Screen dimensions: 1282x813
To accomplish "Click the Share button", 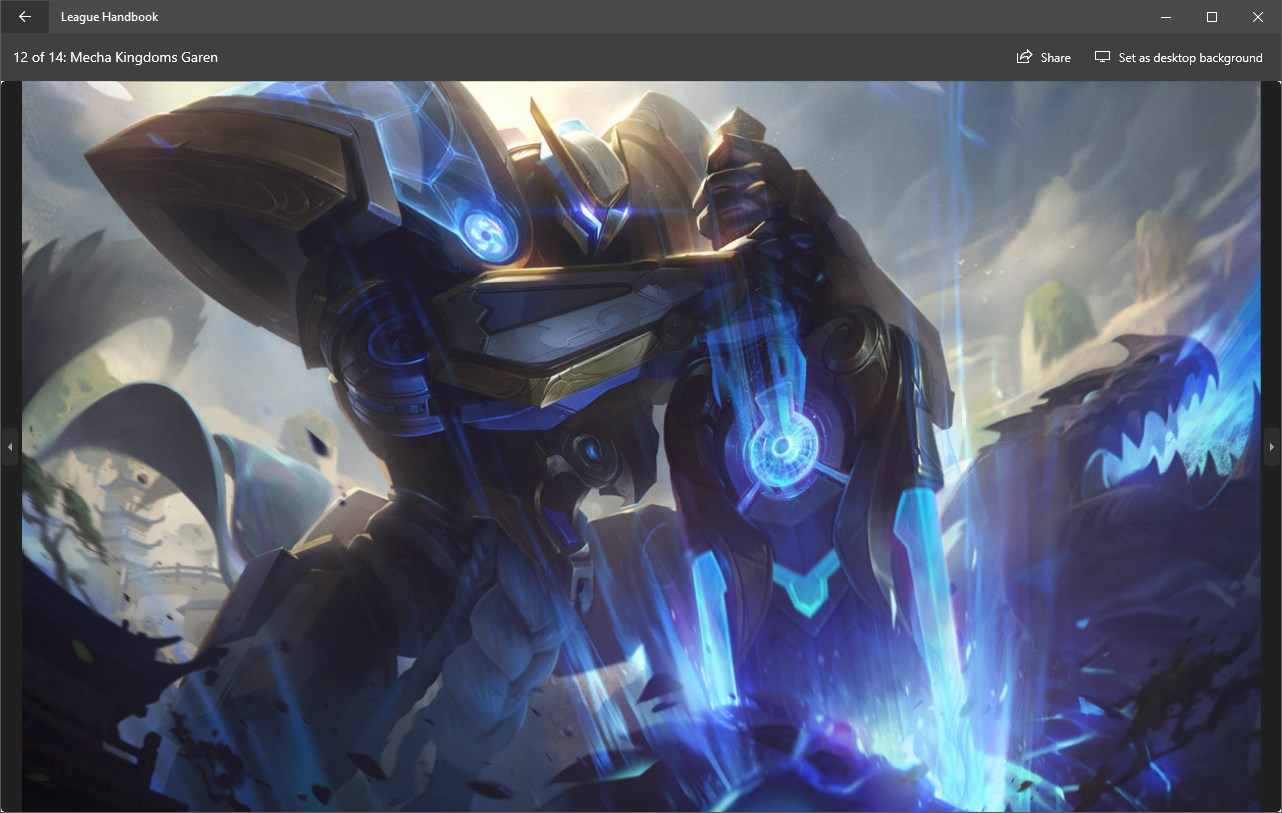I will pos(1043,58).
